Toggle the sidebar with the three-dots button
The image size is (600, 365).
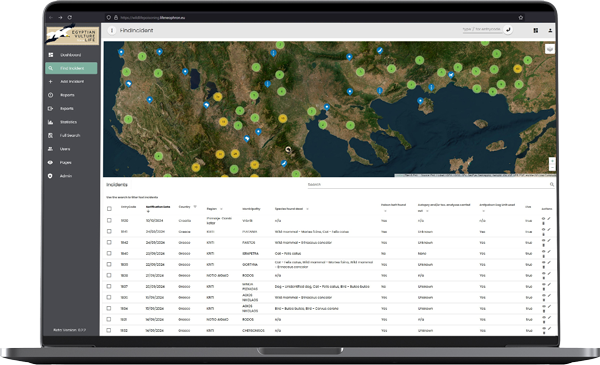[112, 30]
